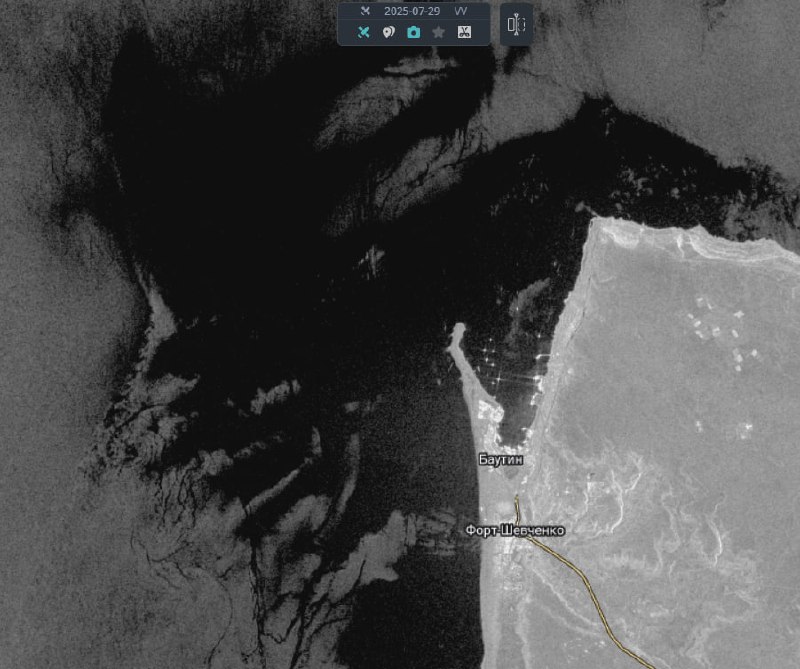Click the teal satellite icon in the toolbar

click(363, 33)
